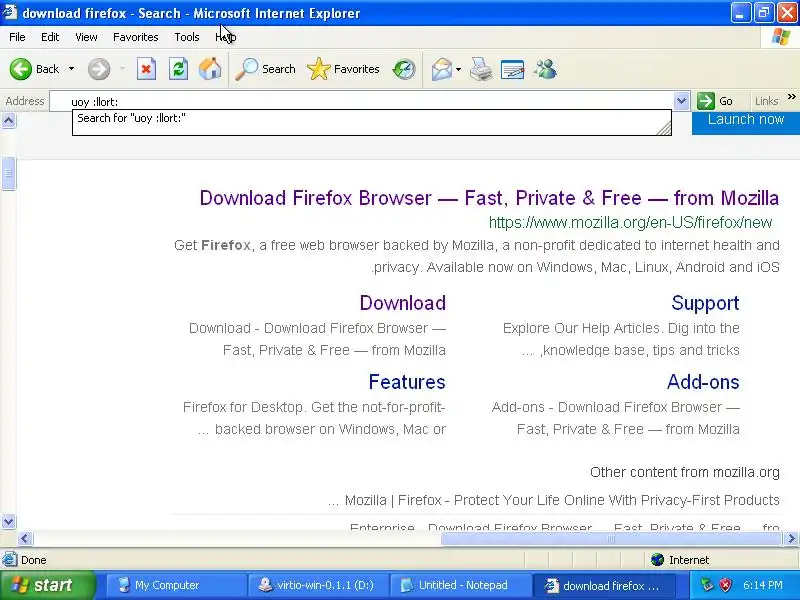Click 'Mozilla | Firefox - Protect Your Life Online' entry

562,500
